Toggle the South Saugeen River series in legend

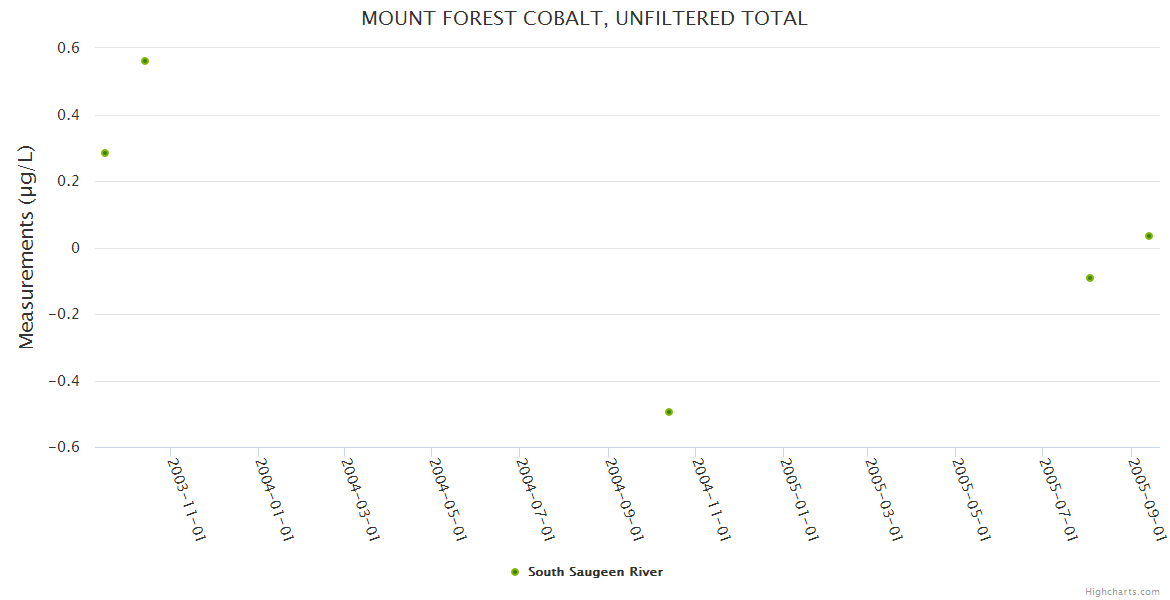(x=595, y=572)
